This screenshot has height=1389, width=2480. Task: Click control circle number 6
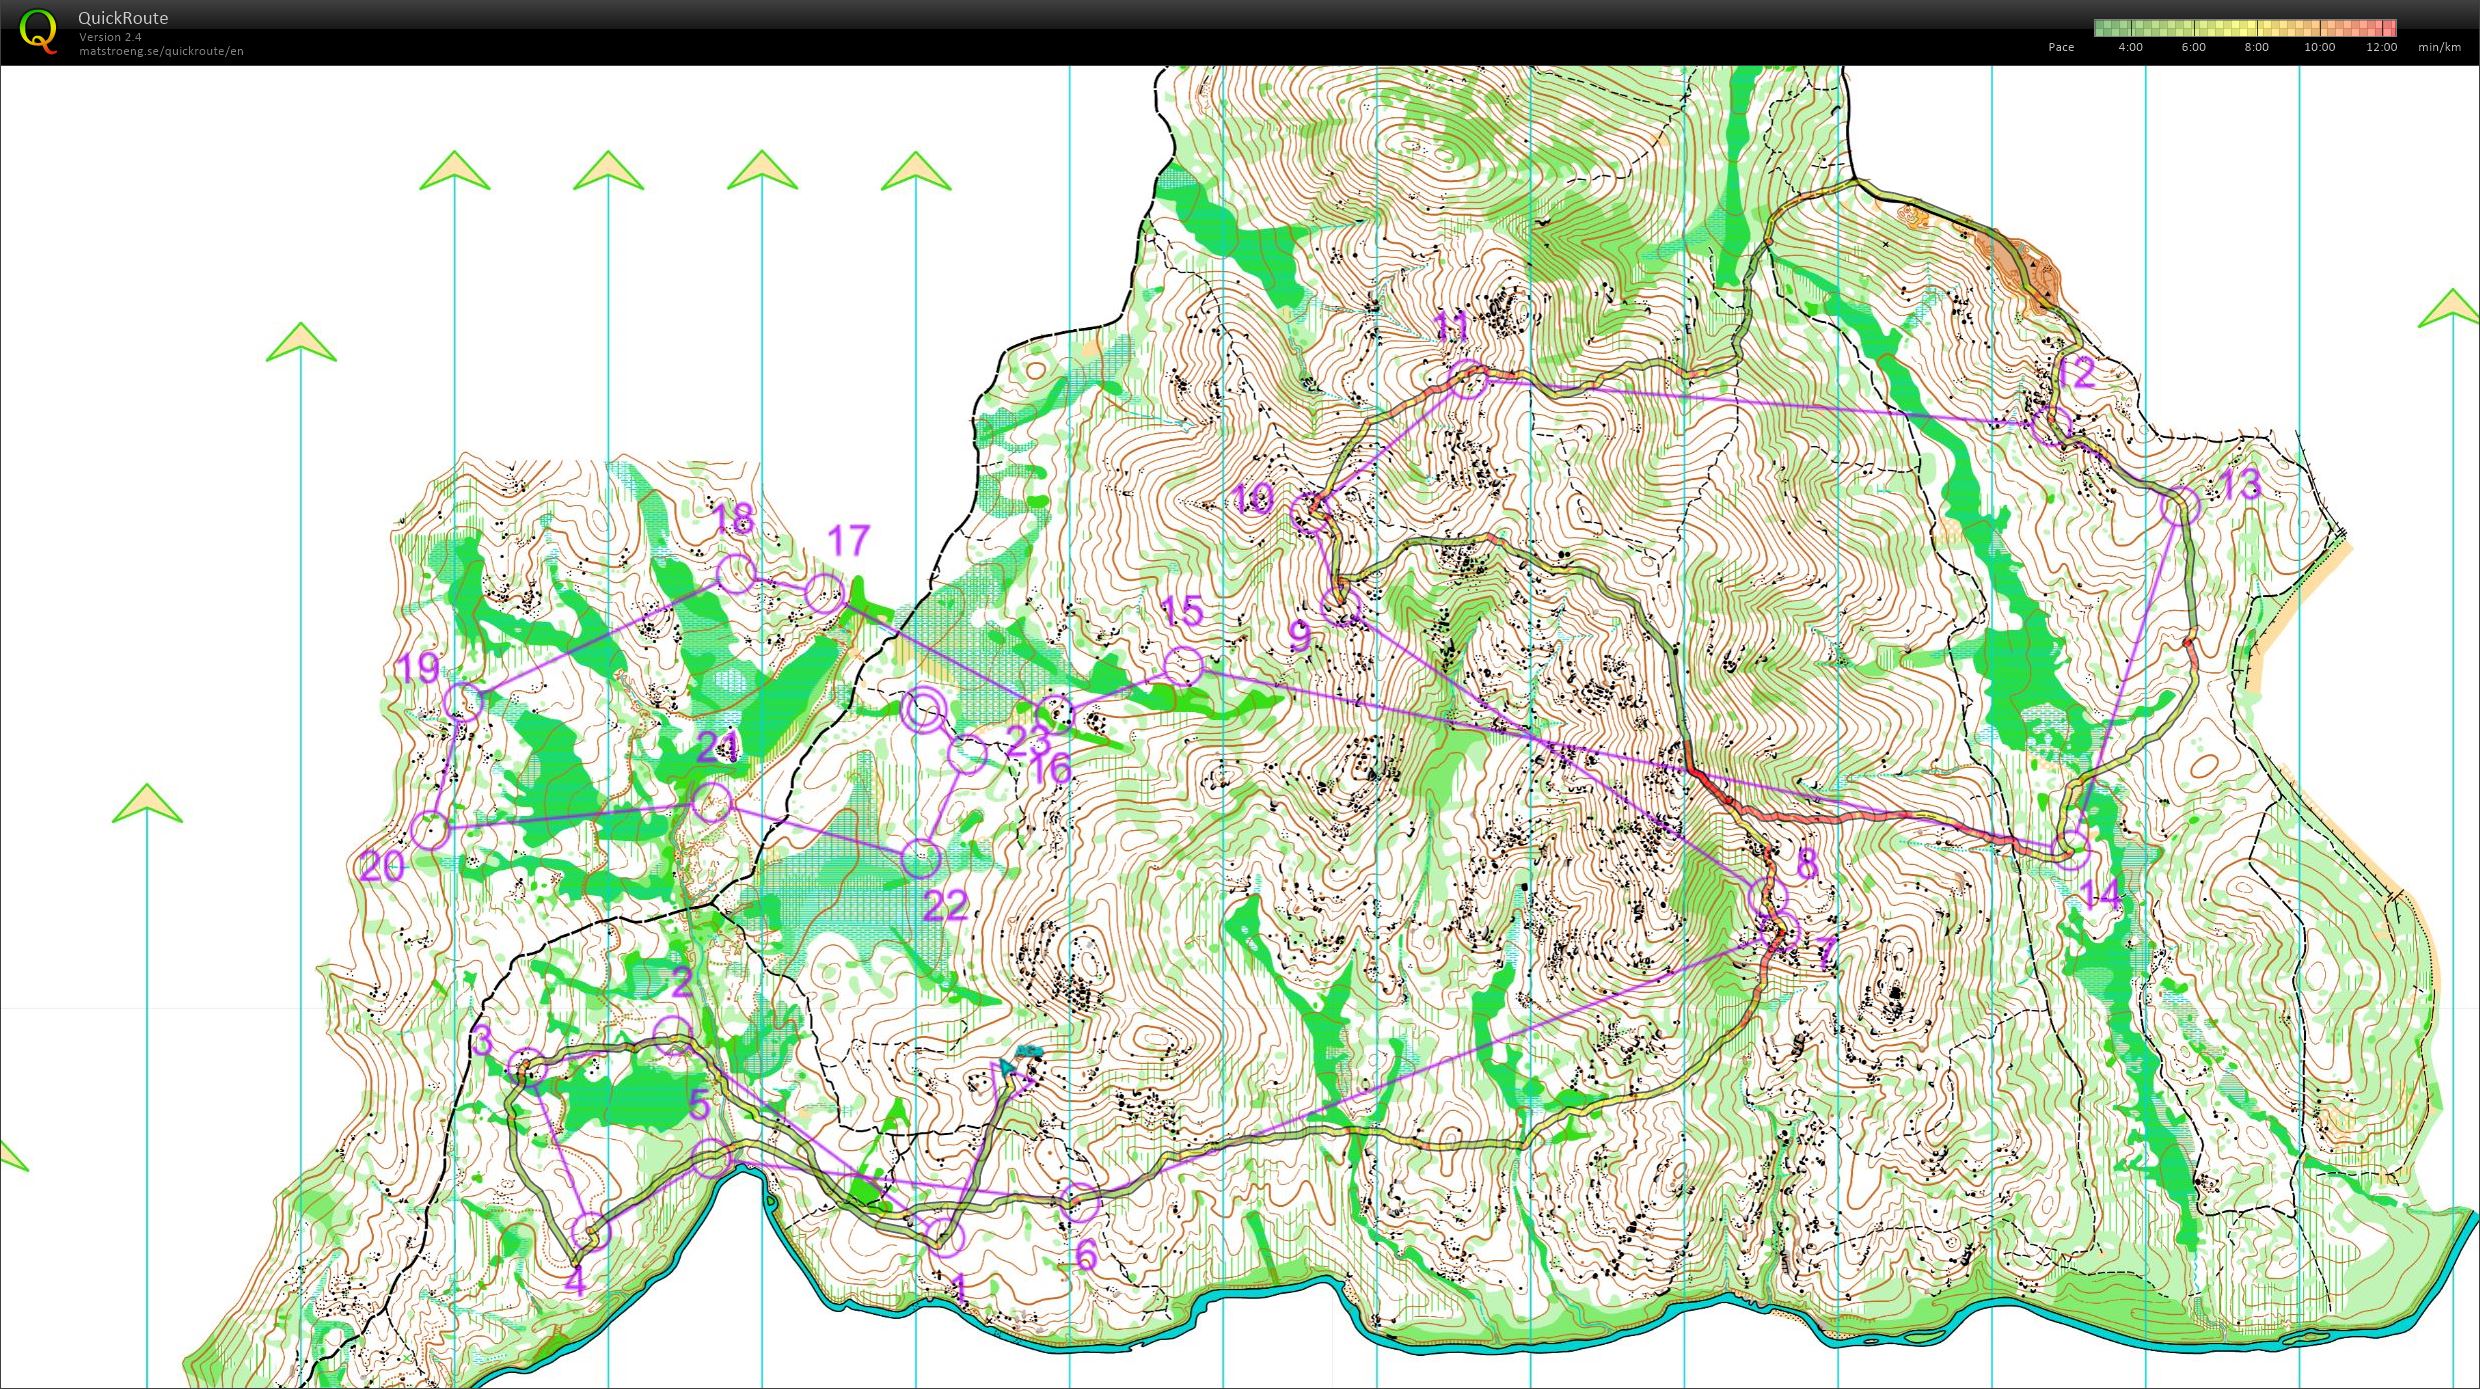click(1080, 1201)
